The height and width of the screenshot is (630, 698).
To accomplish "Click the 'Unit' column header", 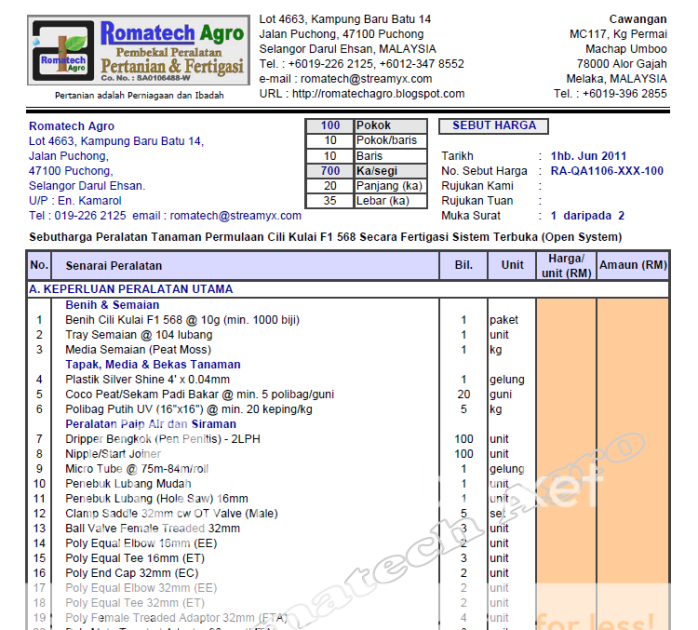I will [512, 265].
